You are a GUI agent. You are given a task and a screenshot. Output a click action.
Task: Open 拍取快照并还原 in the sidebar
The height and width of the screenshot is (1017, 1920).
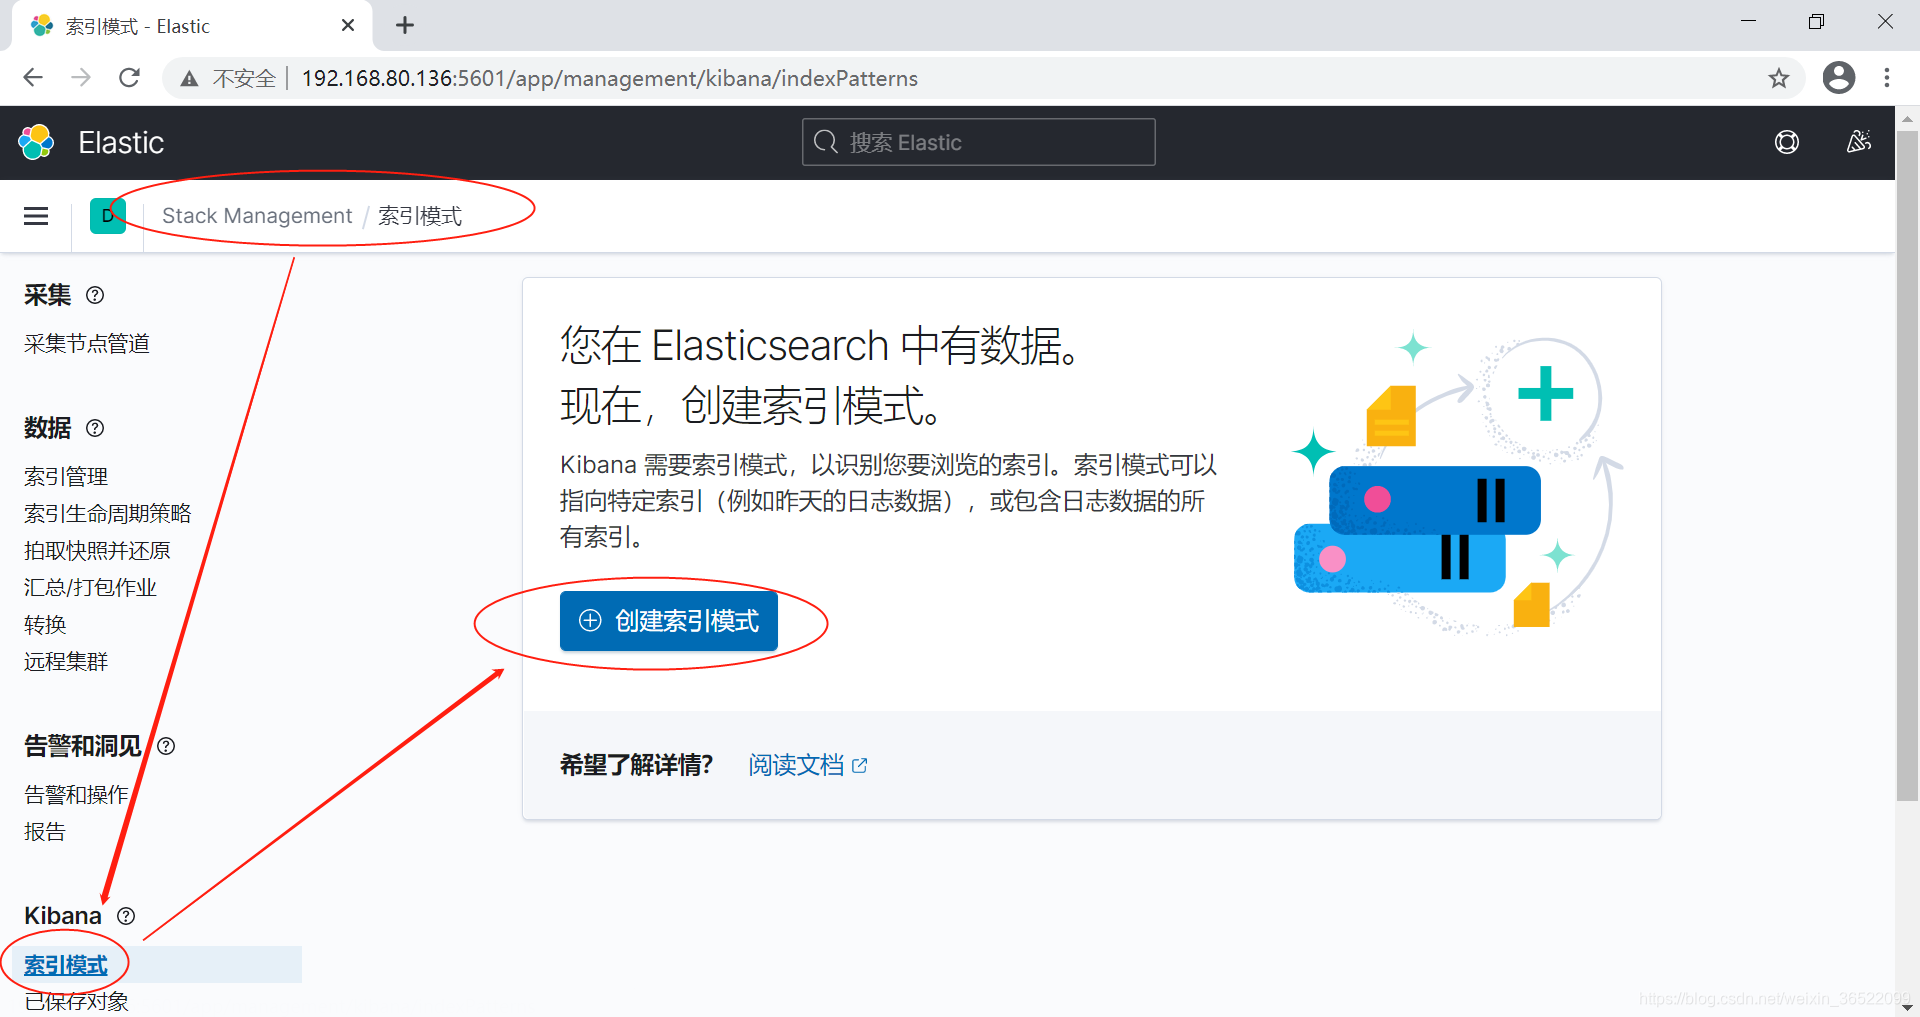pos(97,551)
